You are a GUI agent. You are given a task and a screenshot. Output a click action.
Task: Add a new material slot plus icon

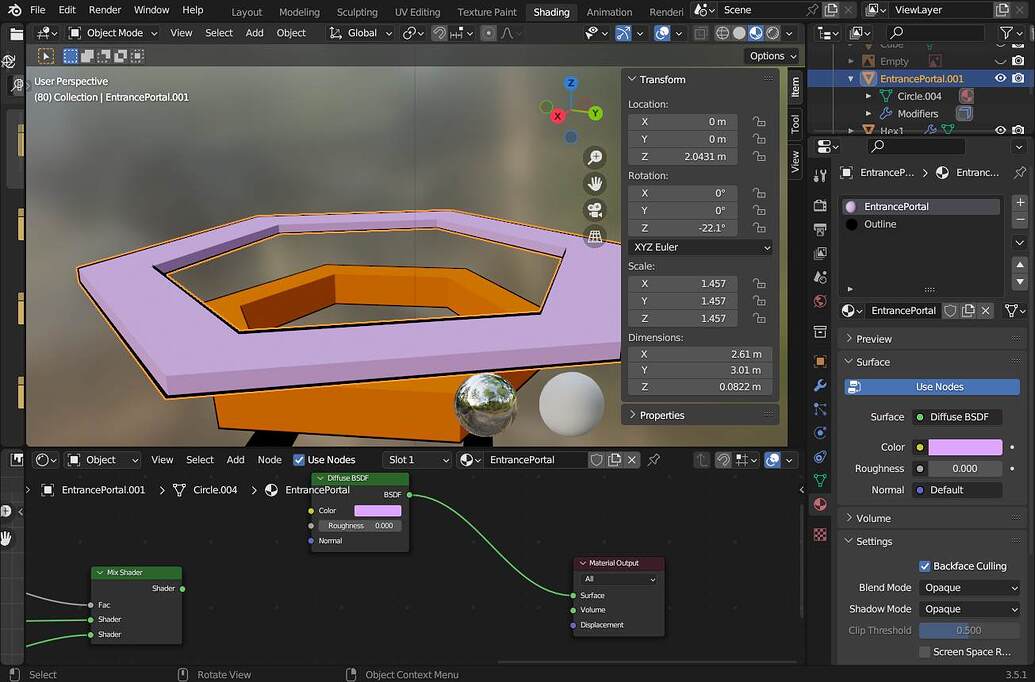(1020, 202)
